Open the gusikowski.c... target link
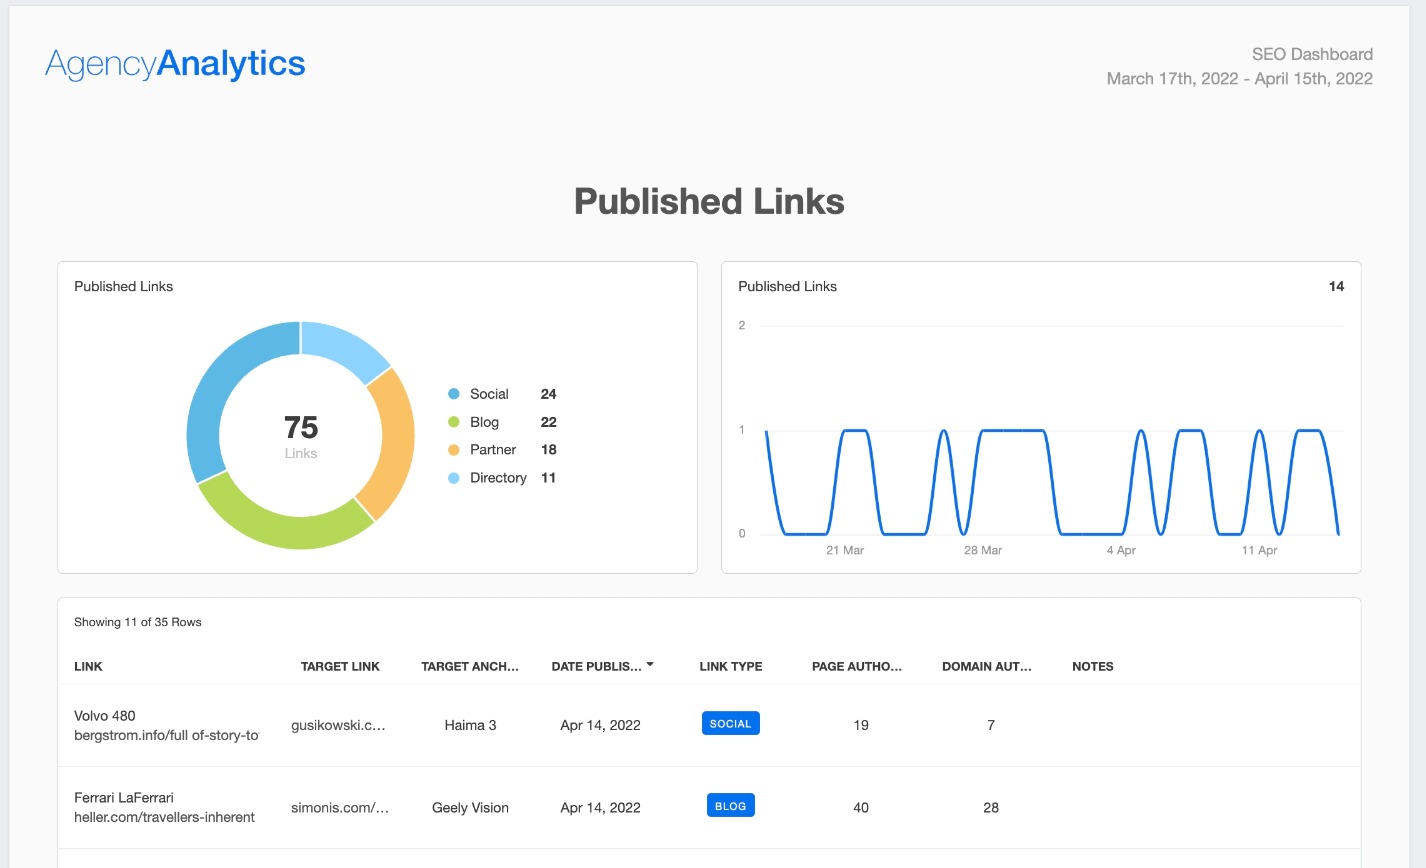1426x868 pixels. (338, 725)
